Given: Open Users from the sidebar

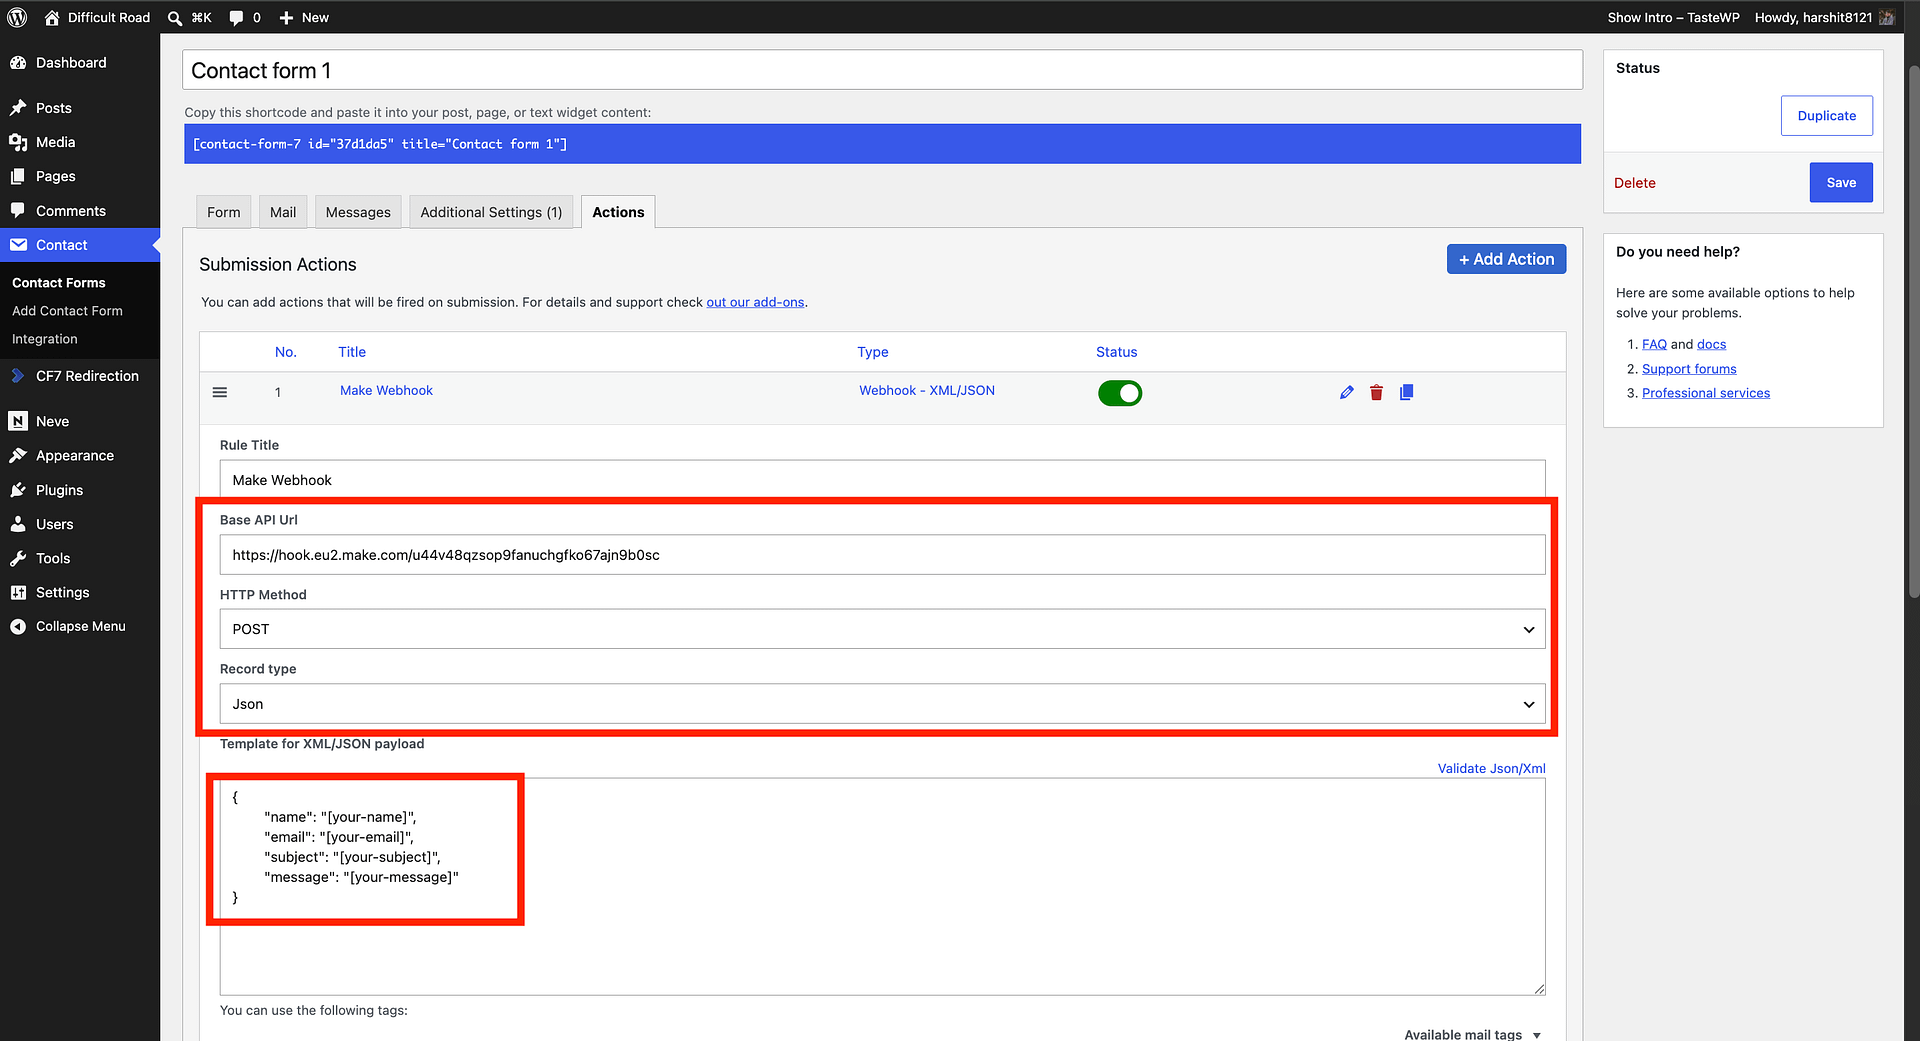Looking at the screenshot, I should point(80,524).
